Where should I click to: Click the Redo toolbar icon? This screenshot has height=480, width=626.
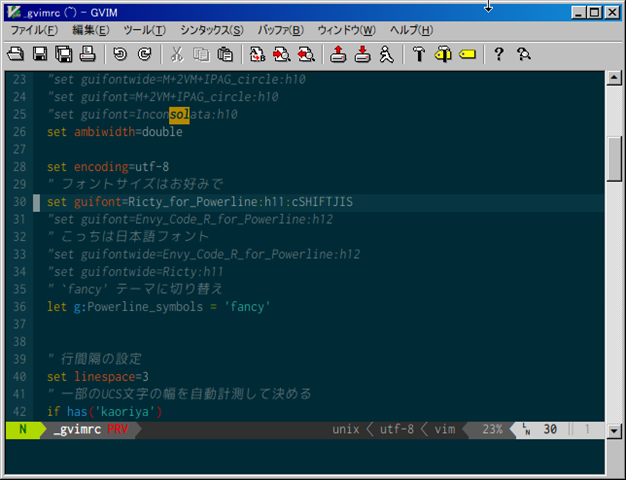tap(144, 54)
